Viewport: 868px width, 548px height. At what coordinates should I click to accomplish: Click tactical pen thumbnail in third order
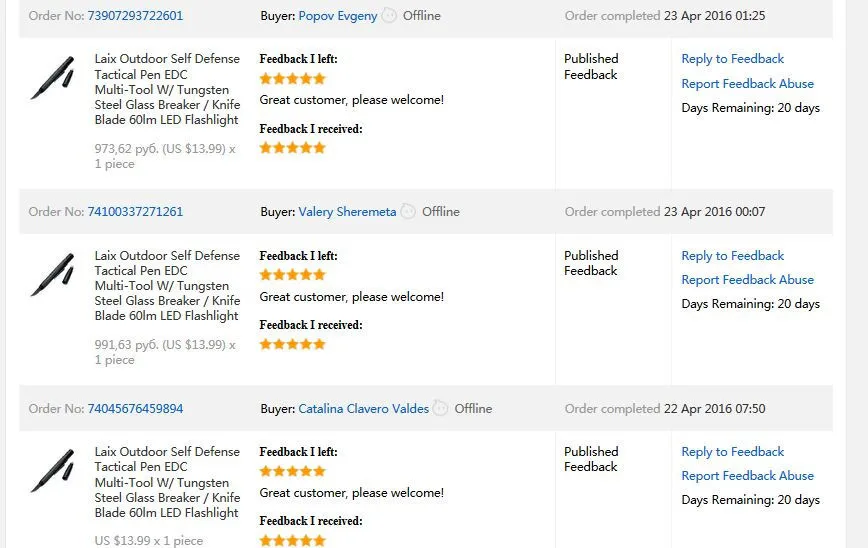pyautogui.click(x=53, y=470)
